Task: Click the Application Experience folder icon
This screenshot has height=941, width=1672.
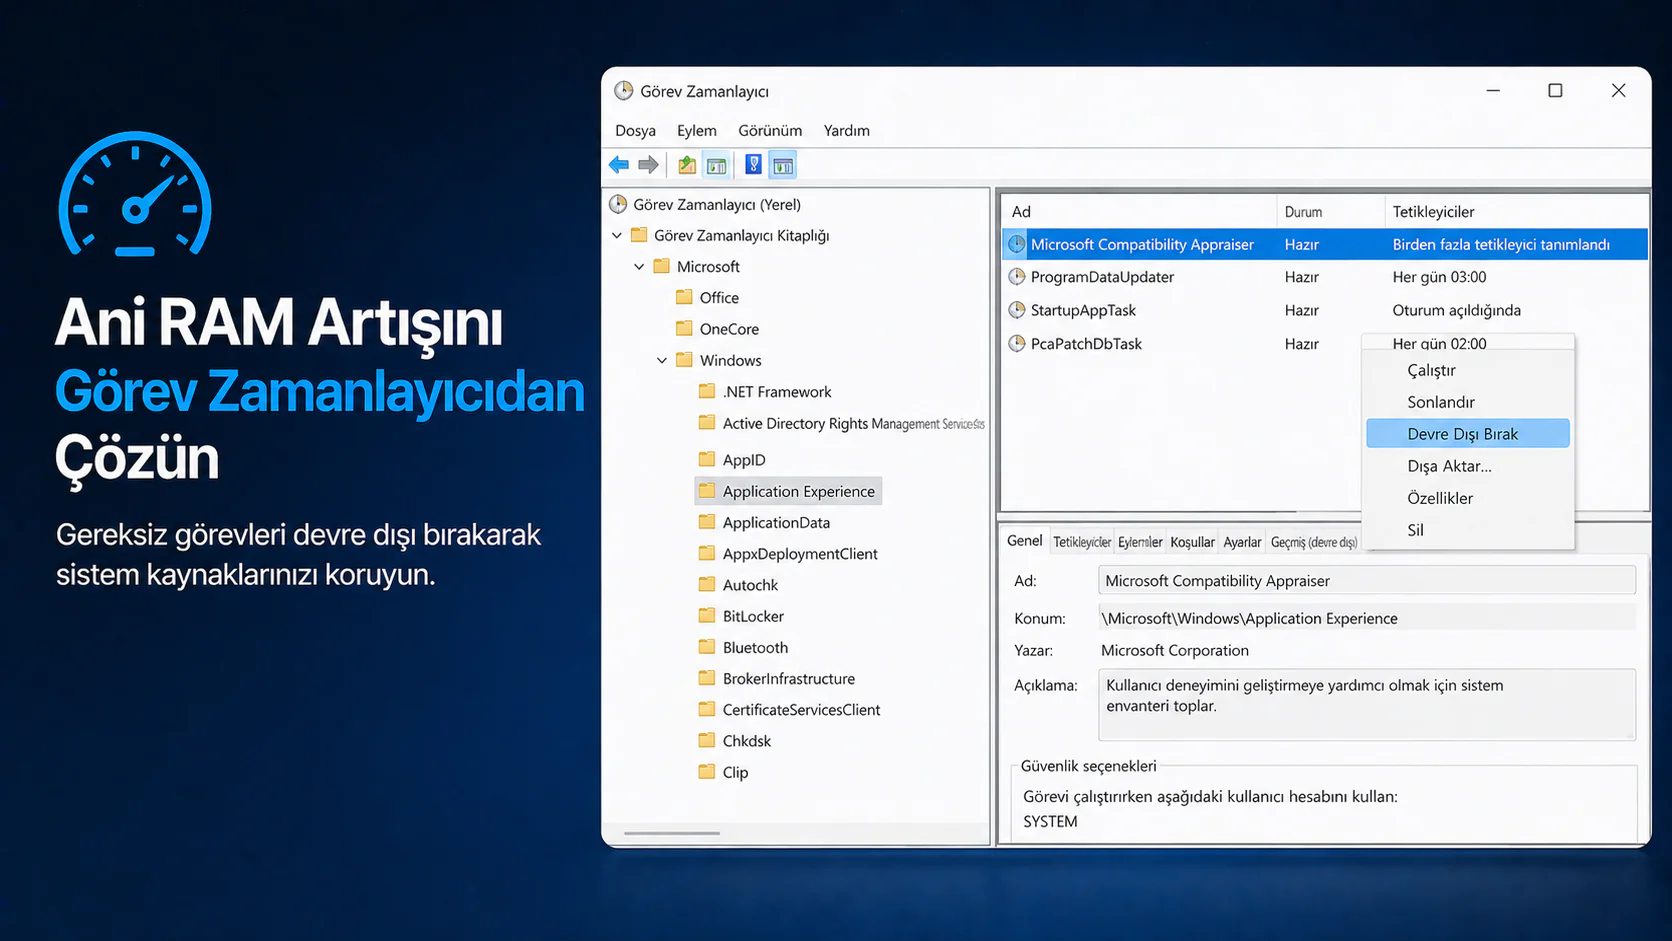Action: (x=707, y=490)
